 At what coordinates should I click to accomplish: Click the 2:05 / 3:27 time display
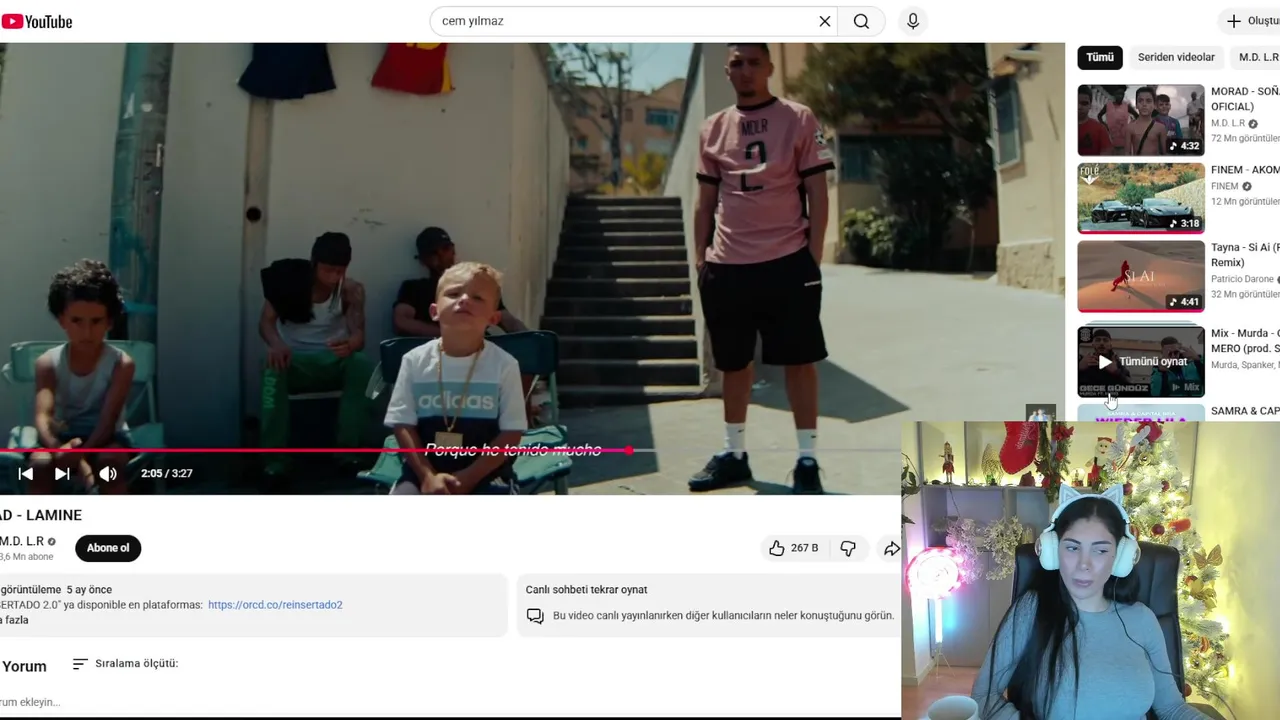[x=167, y=474]
